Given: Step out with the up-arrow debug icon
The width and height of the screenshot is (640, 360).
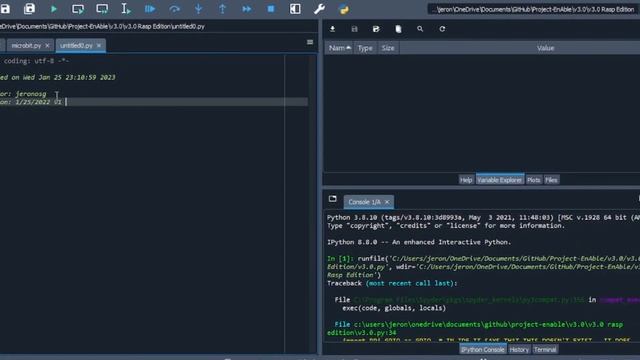Looking at the screenshot, I should pos(222,9).
